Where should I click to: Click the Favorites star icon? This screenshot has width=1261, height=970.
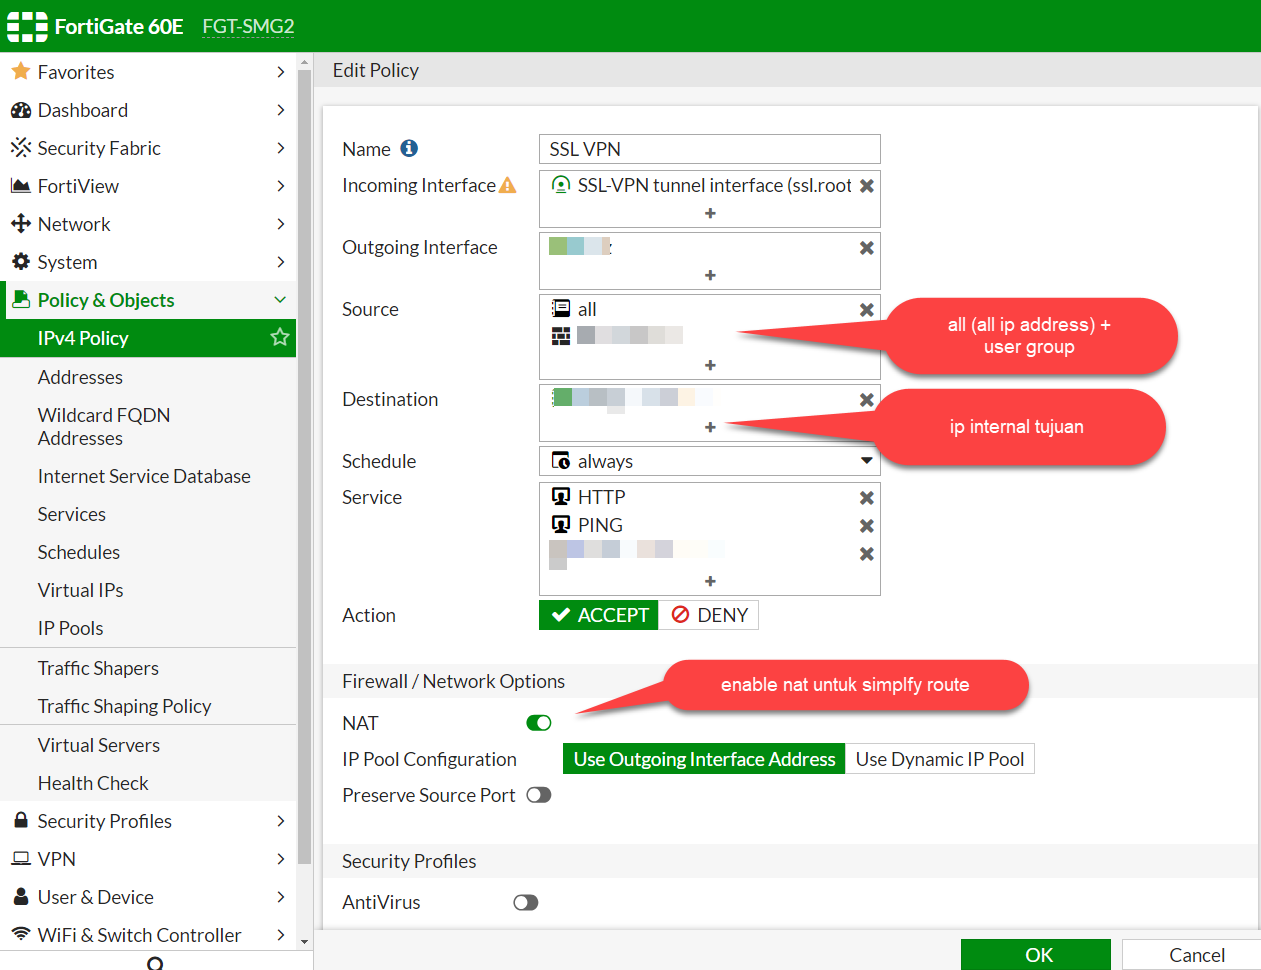click(20, 71)
